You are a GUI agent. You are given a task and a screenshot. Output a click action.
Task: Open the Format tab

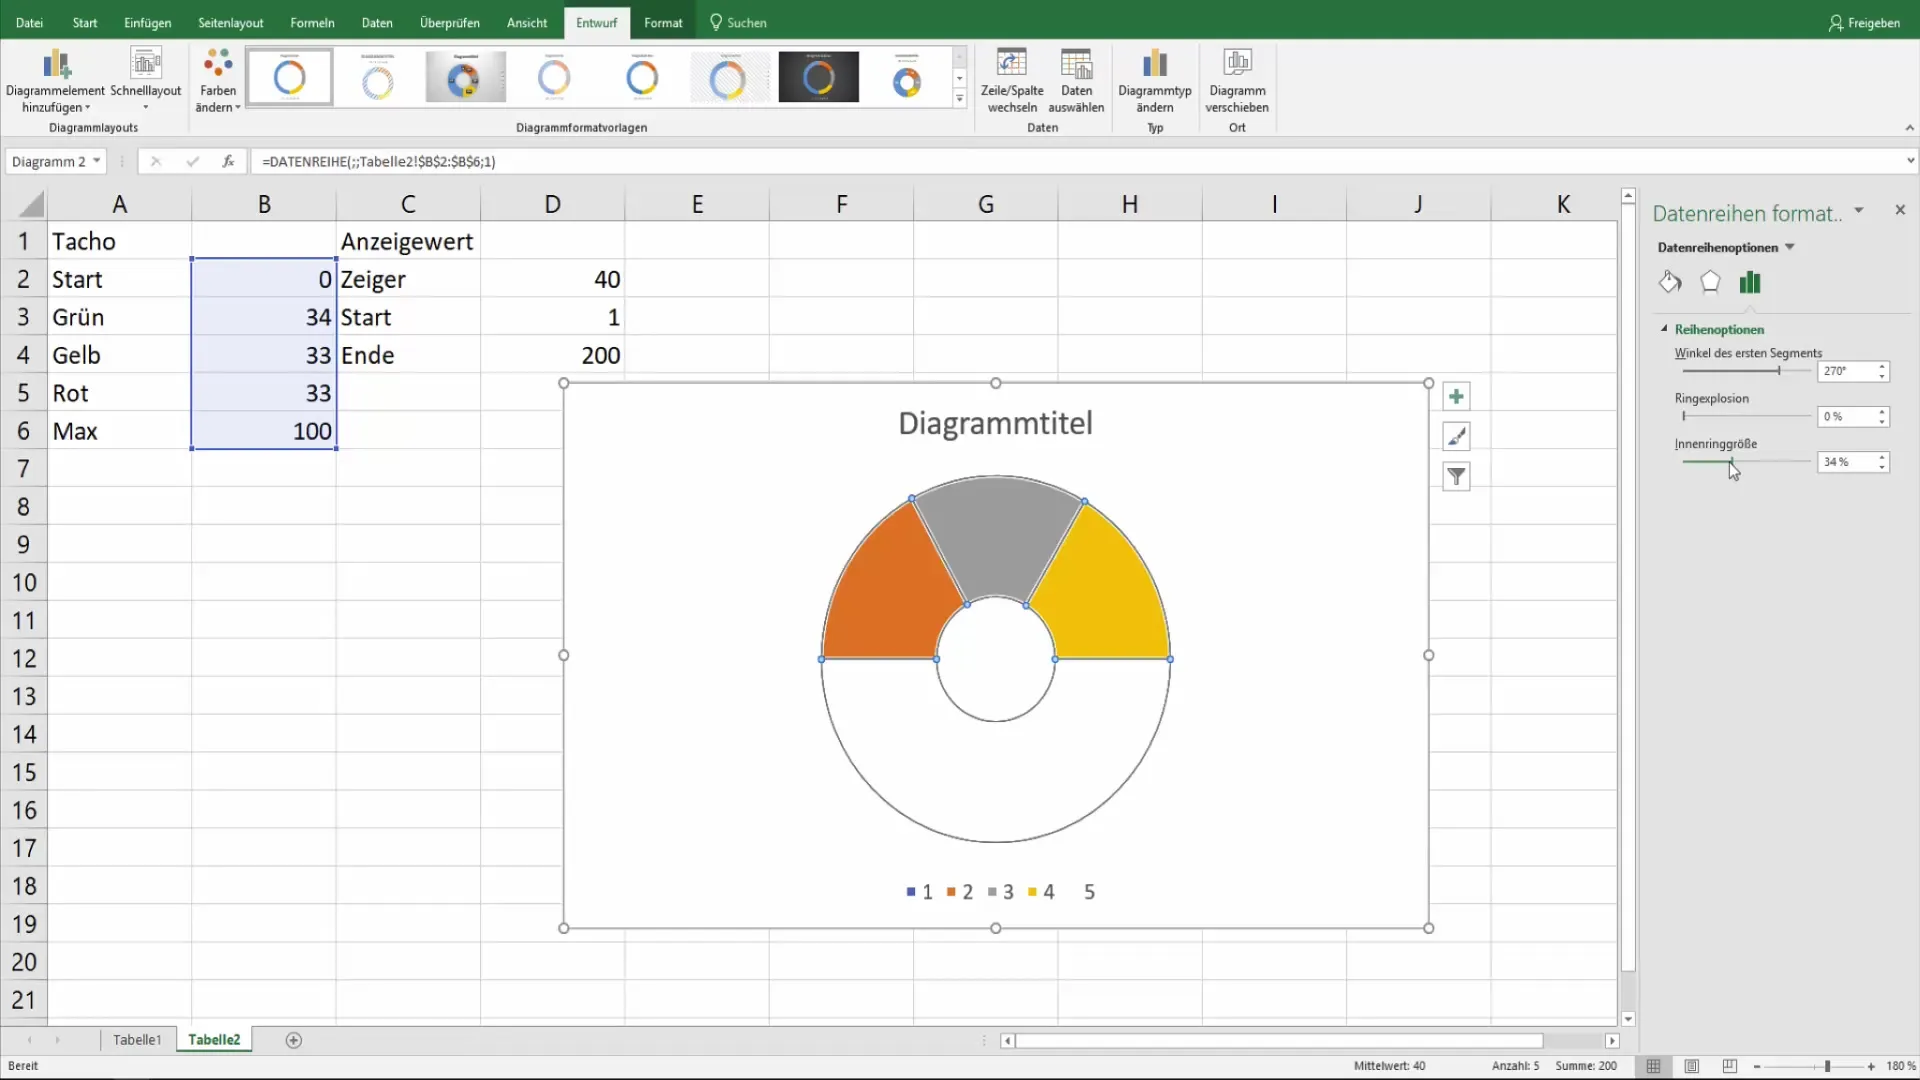click(663, 22)
